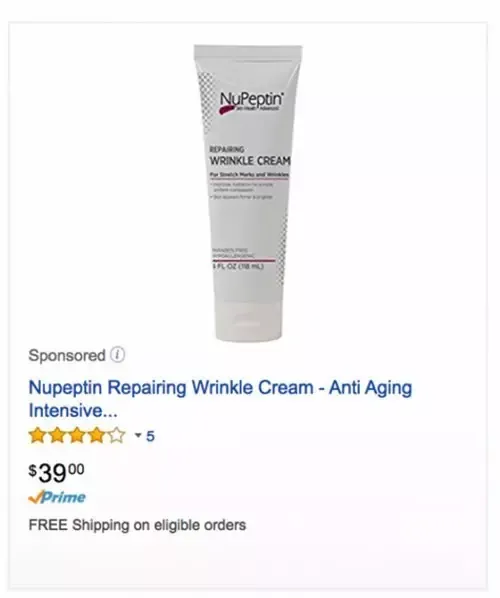Open the 5 customer reviews link
The width and height of the screenshot is (500, 598).
(x=150, y=436)
